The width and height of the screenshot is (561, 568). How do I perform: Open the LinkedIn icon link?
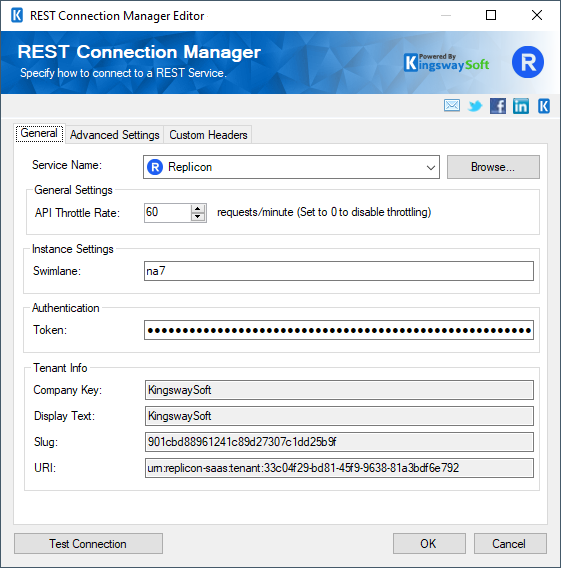(x=521, y=106)
